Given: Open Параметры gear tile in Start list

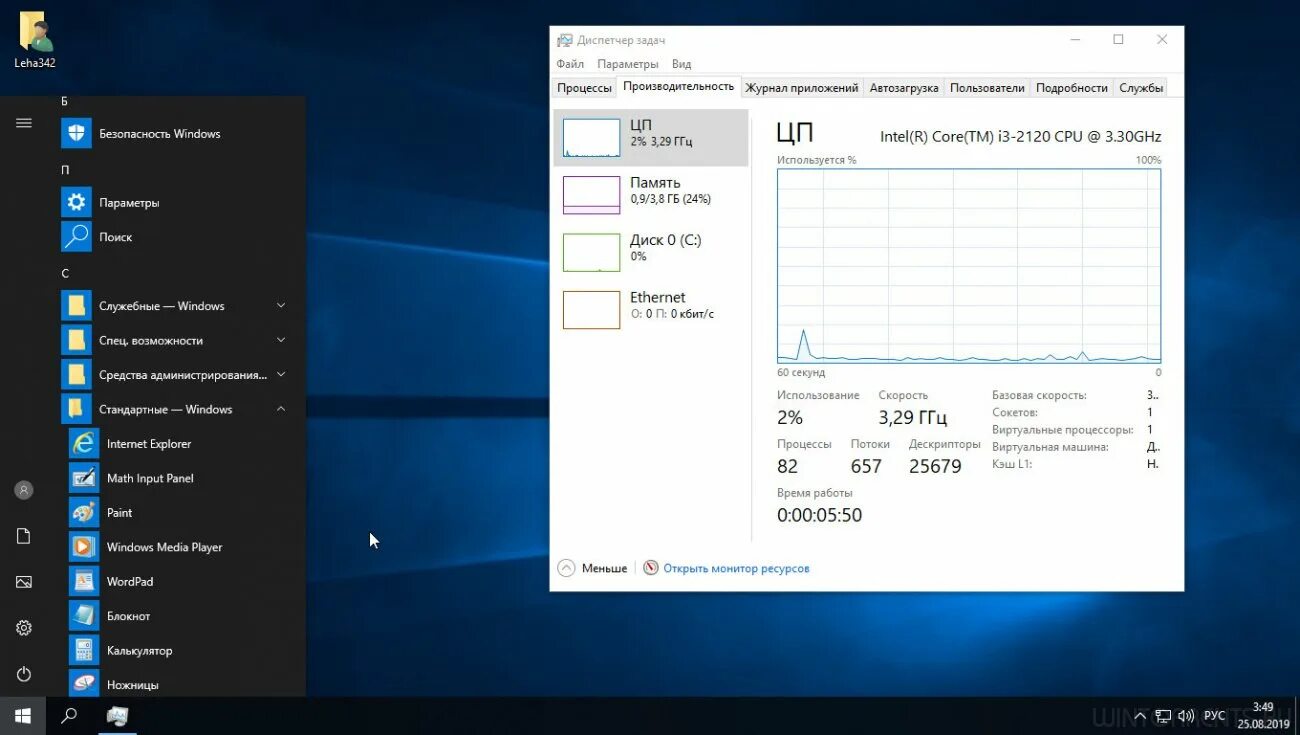Looking at the screenshot, I should pos(76,202).
